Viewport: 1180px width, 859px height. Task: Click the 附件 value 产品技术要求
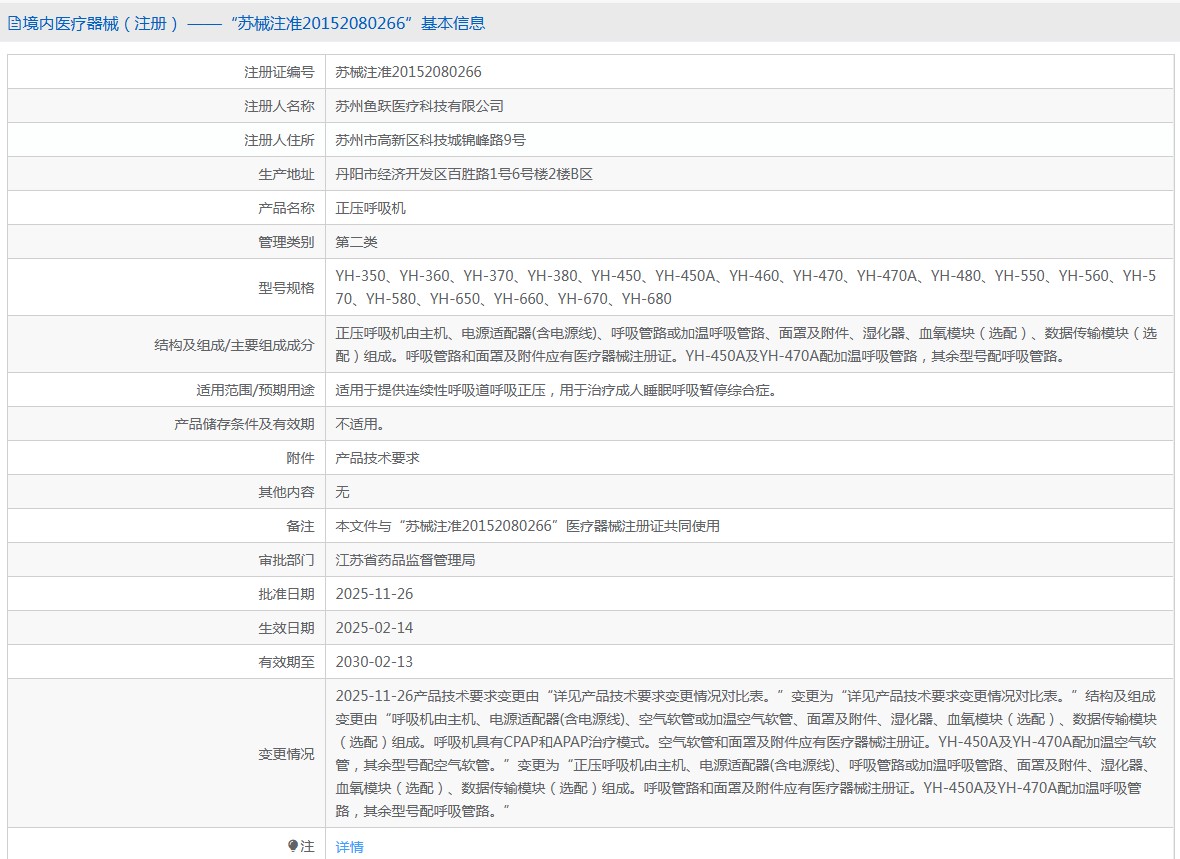click(x=377, y=458)
